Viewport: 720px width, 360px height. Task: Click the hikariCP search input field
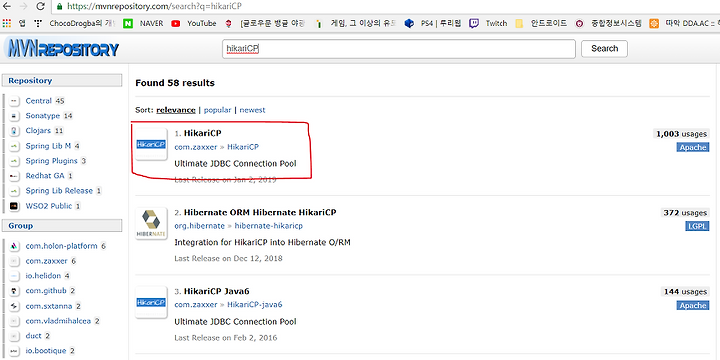pos(399,49)
